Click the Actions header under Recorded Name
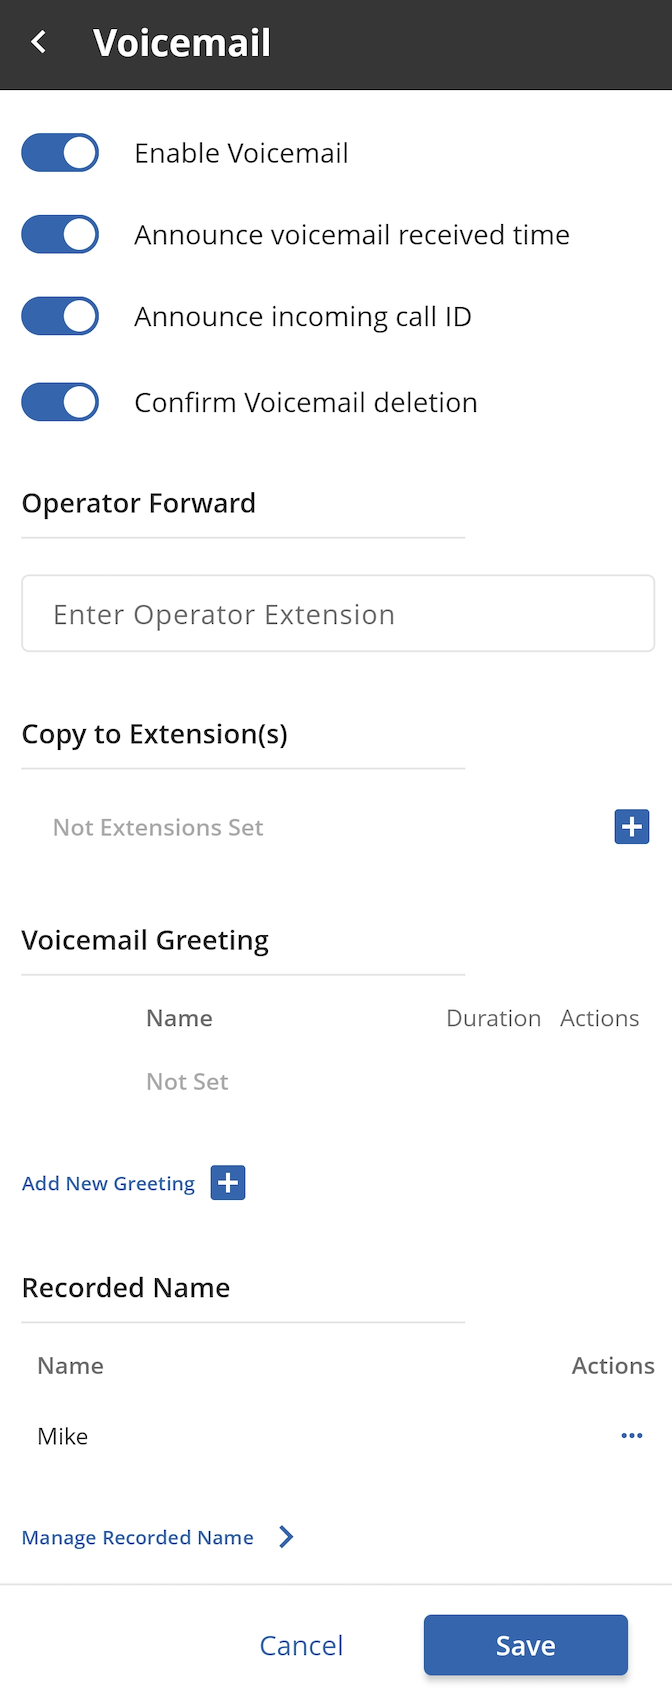 click(613, 1366)
